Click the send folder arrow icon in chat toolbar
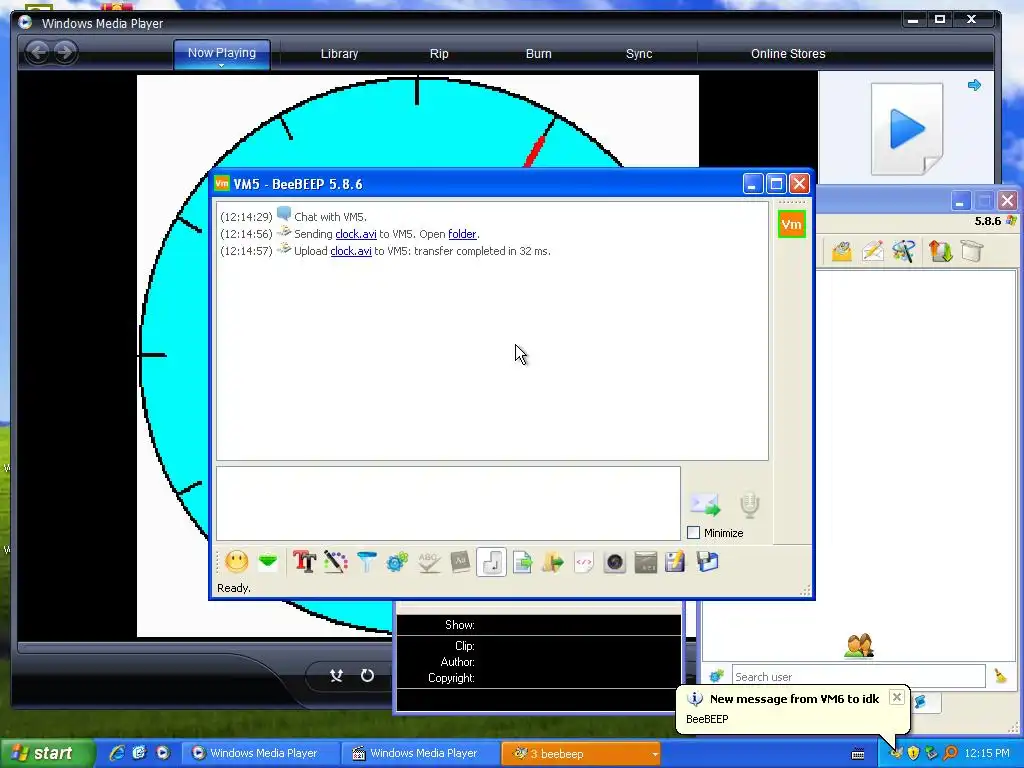This screenshot has height=768, width=1024. pos(552,562)
